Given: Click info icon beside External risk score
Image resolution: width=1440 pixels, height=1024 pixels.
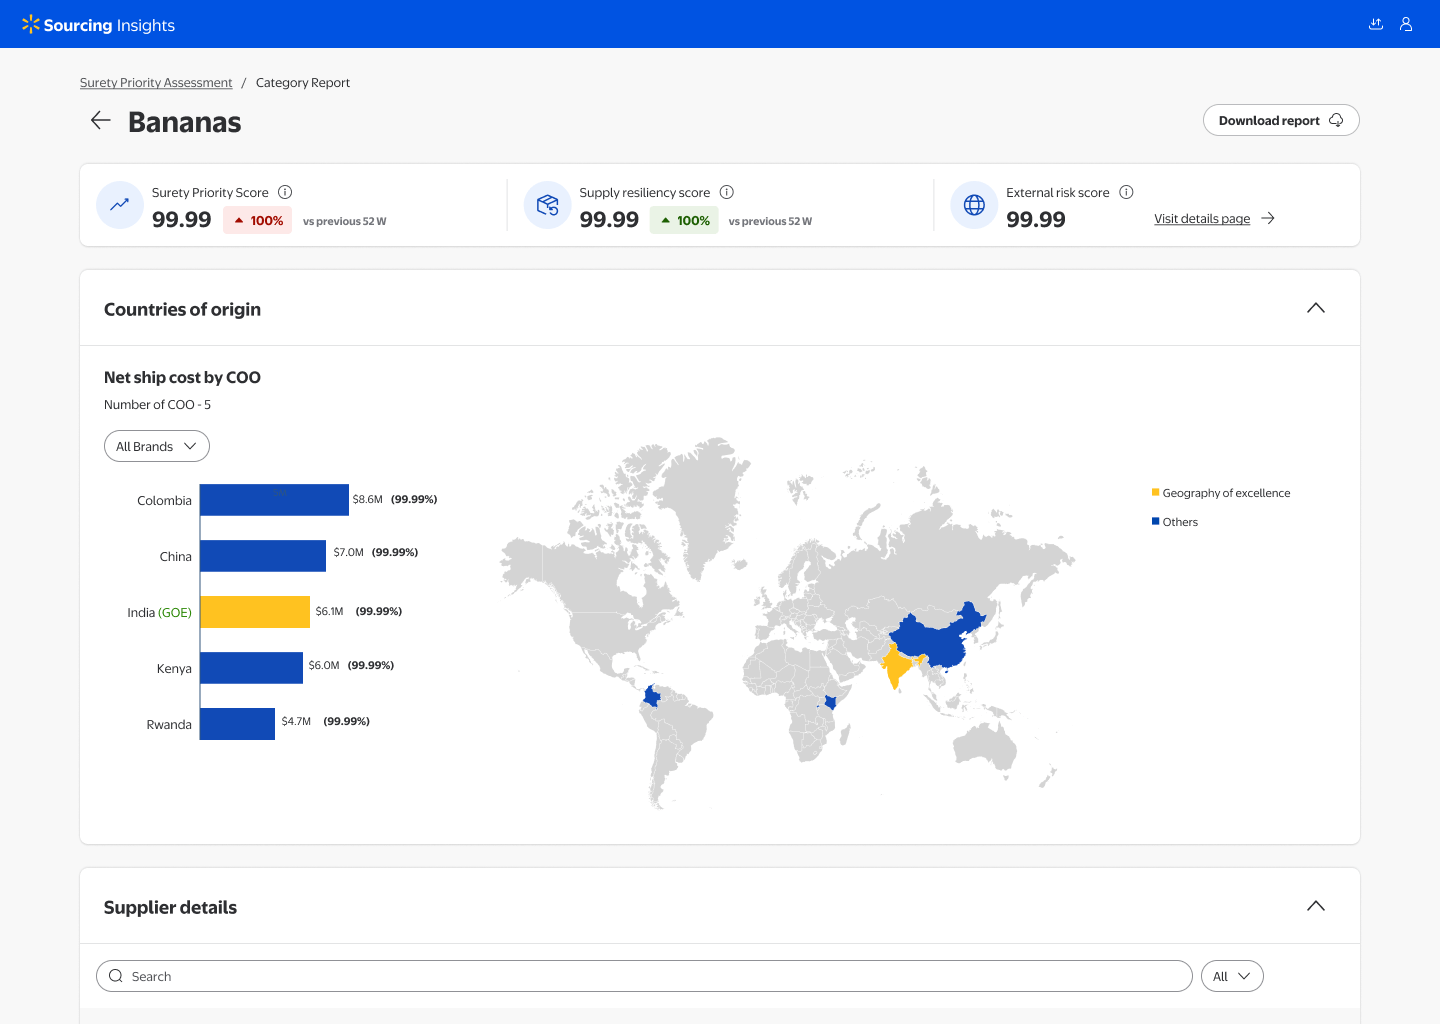Looking at the screenshot, I should tap(1126, 192).
